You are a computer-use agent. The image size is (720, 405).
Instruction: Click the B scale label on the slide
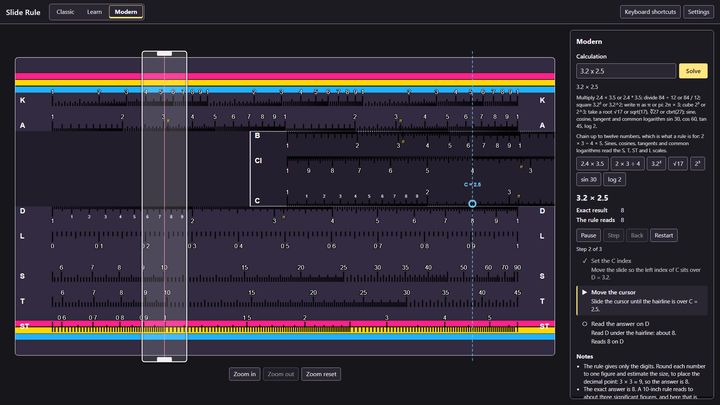[x=257, y=135]
